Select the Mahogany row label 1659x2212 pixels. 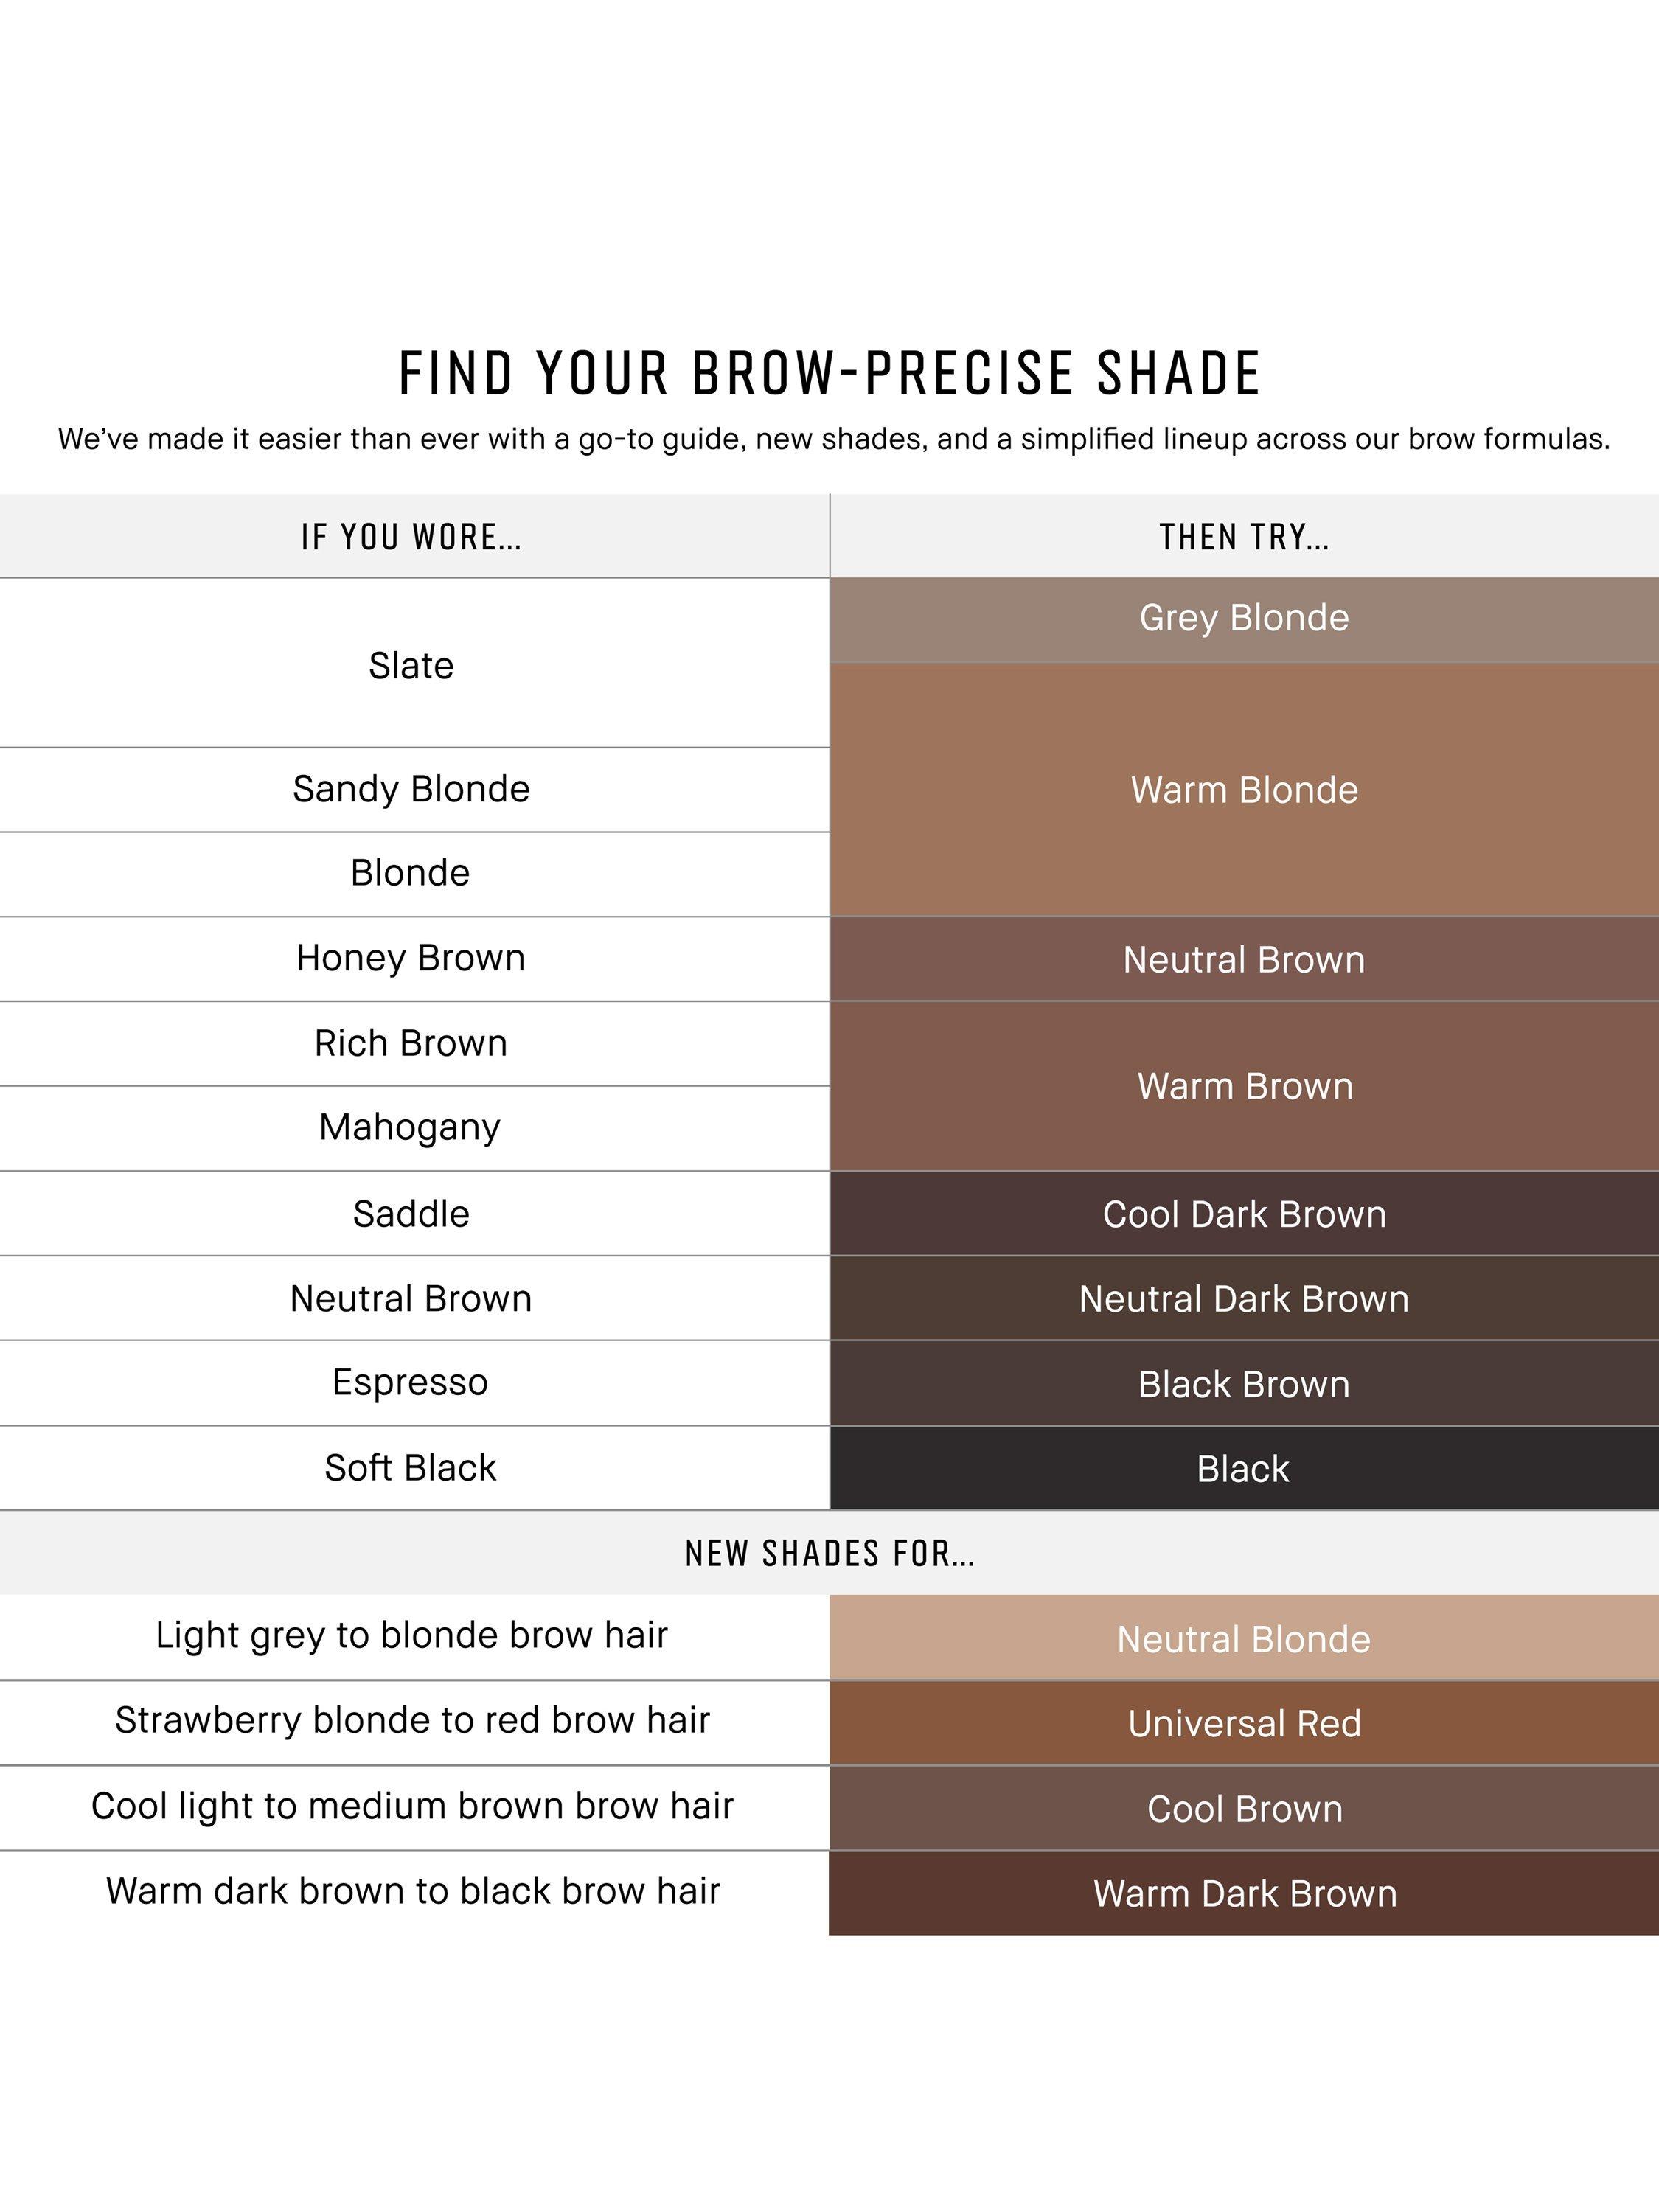tap(410, 1127)
